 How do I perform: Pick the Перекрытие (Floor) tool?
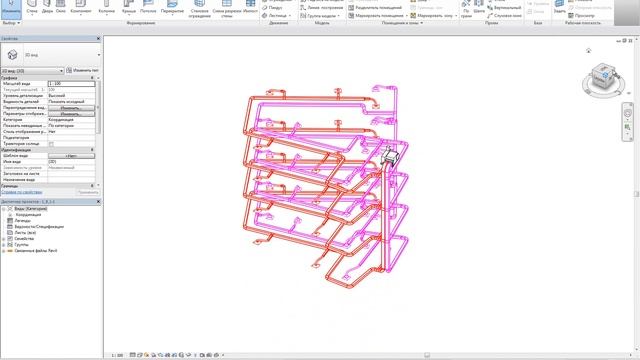click(172, 7)
